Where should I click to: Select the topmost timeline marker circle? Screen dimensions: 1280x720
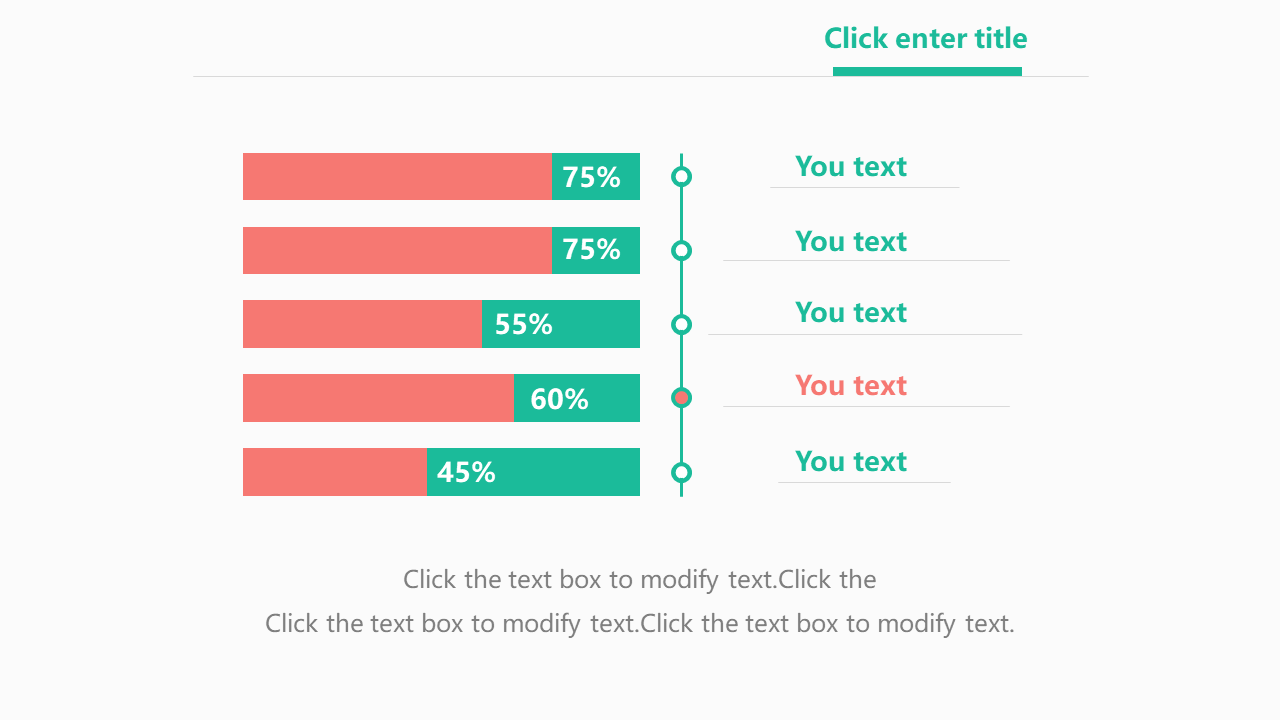[682, 177]
